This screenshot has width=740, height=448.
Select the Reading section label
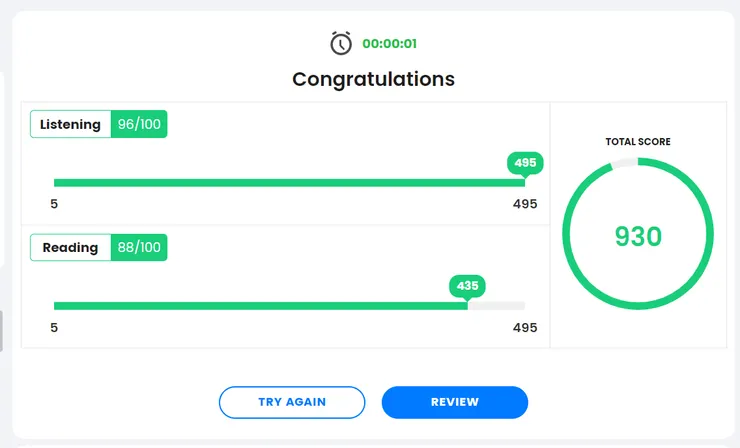tap(70, 248)
